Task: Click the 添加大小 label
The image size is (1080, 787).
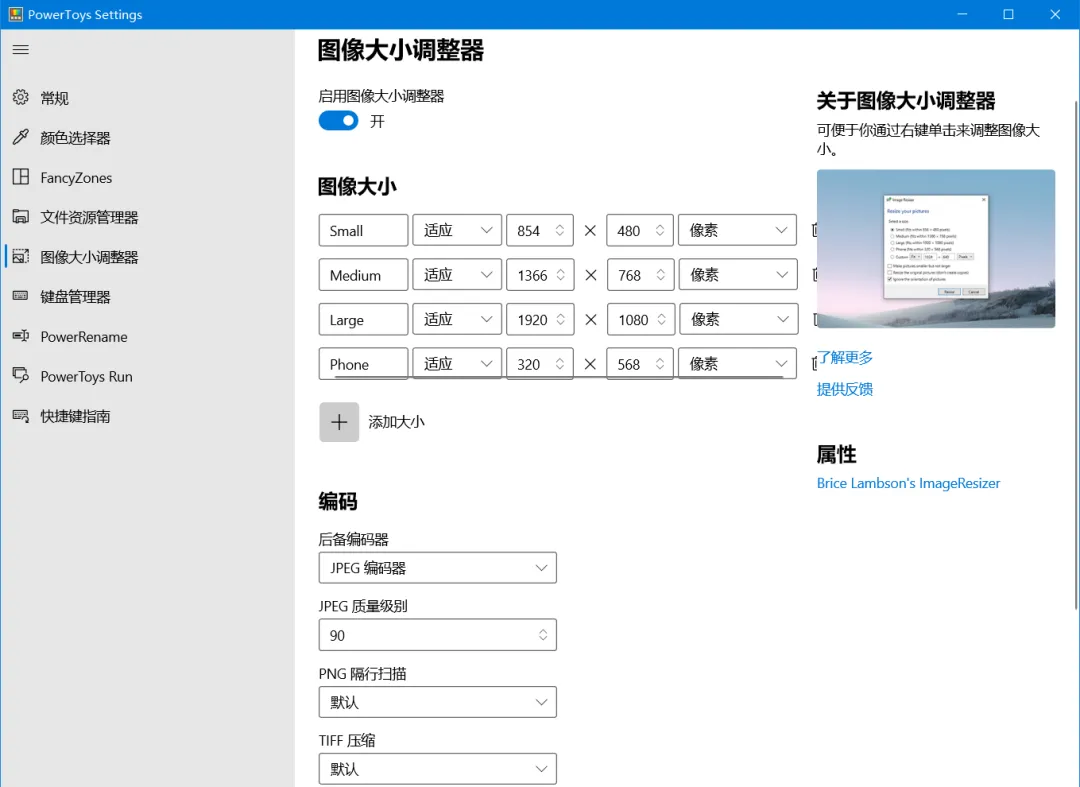Action: point(396,422)
